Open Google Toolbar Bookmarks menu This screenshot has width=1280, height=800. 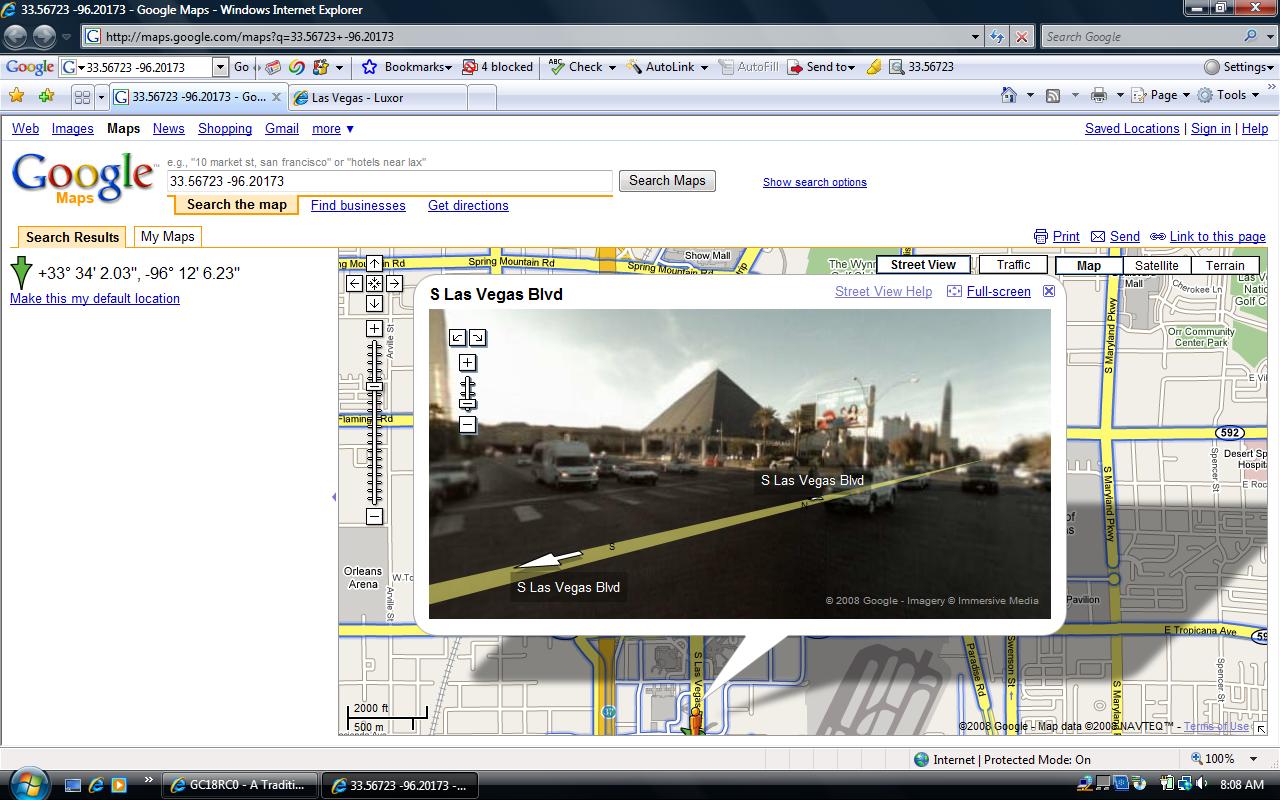405,67
